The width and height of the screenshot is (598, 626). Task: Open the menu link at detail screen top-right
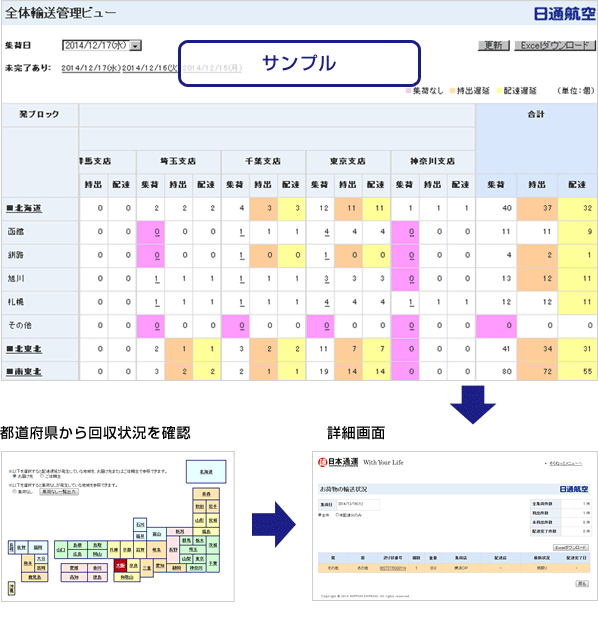(565, 464)
